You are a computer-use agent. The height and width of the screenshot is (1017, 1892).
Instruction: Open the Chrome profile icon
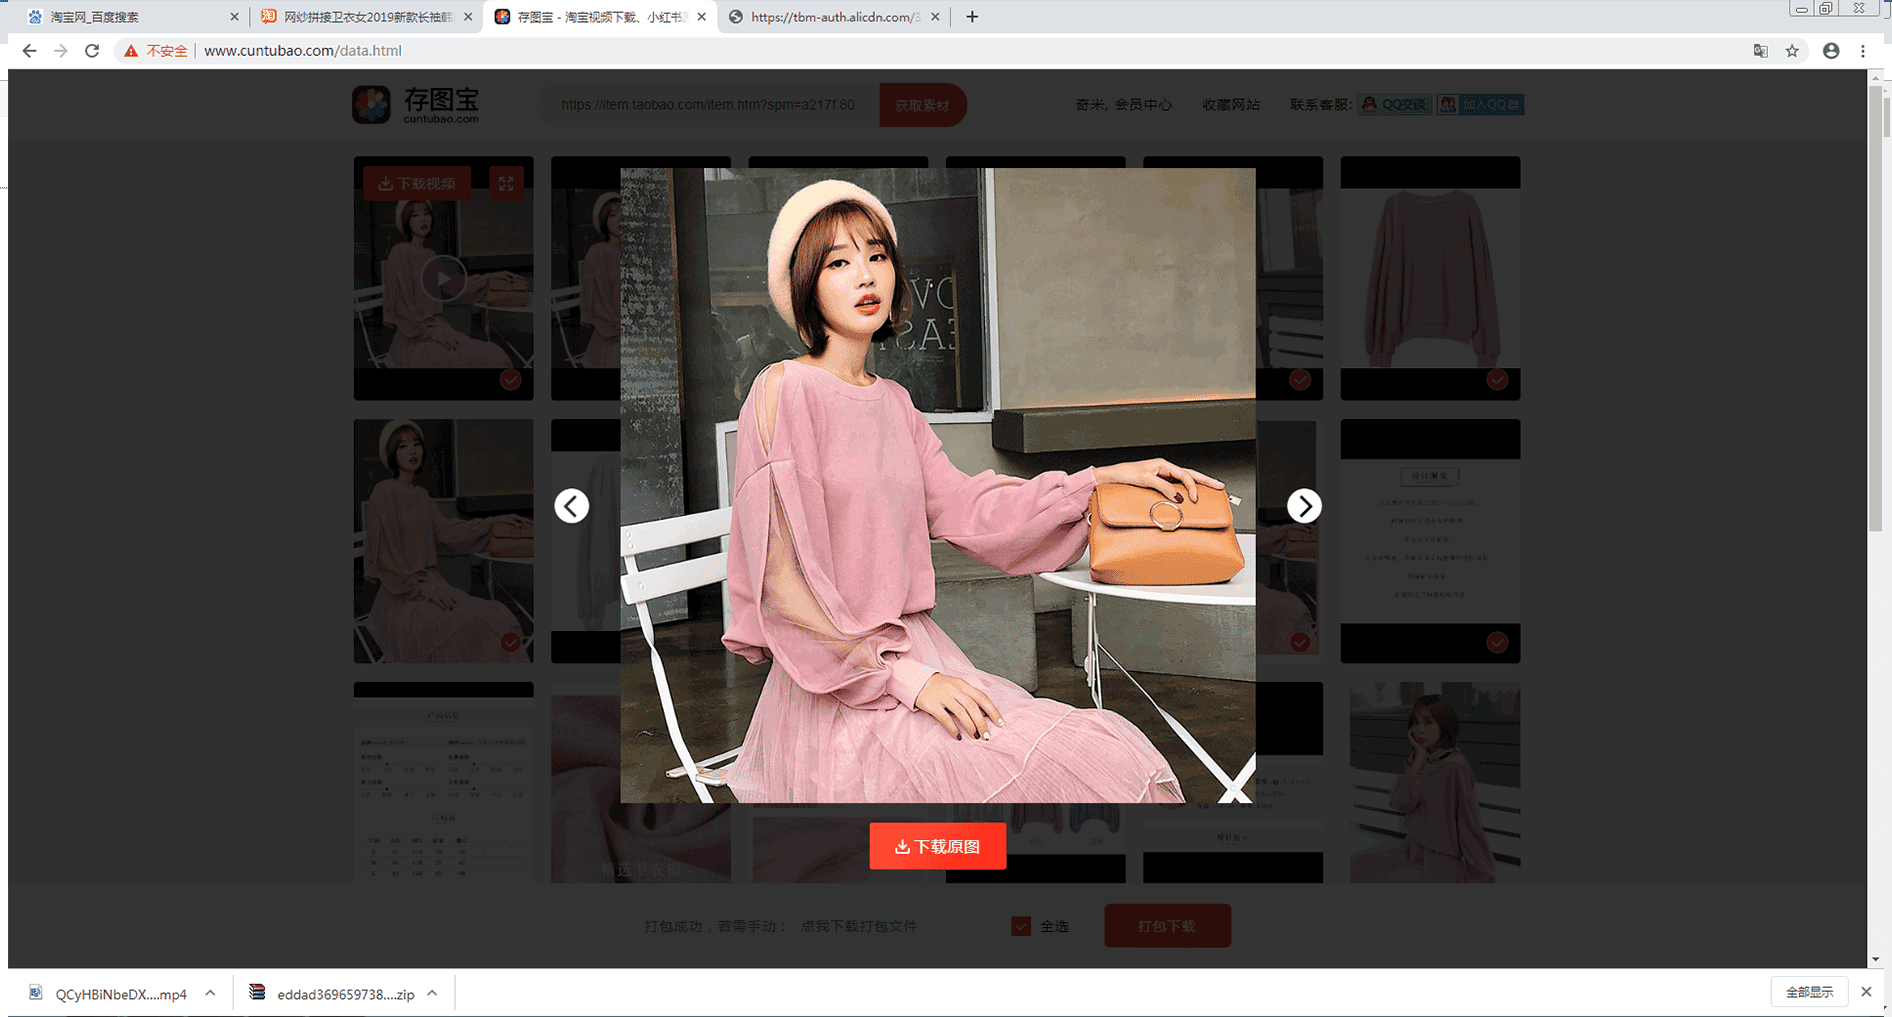[x=1831, y=51]
